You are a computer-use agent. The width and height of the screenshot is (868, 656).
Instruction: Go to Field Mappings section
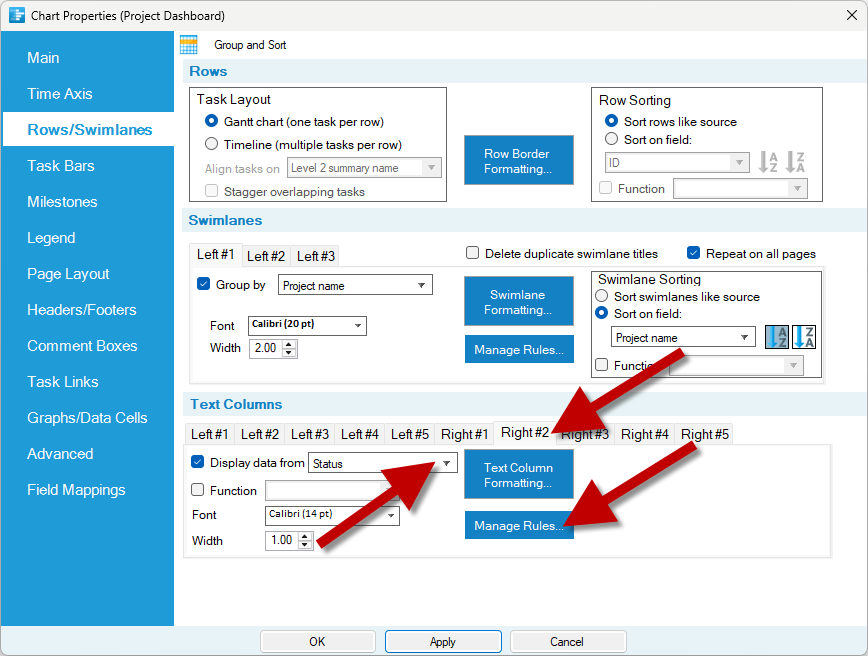click(76, 489)
